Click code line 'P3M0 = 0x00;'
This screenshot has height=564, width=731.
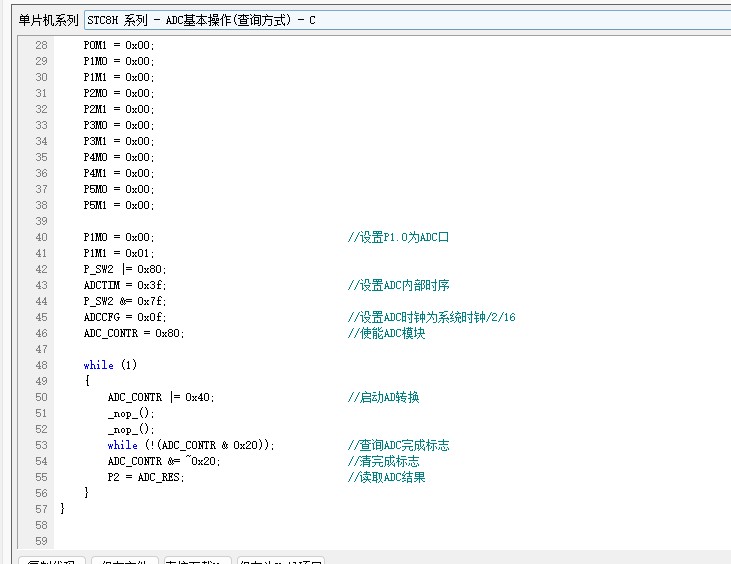click(119, 125)
